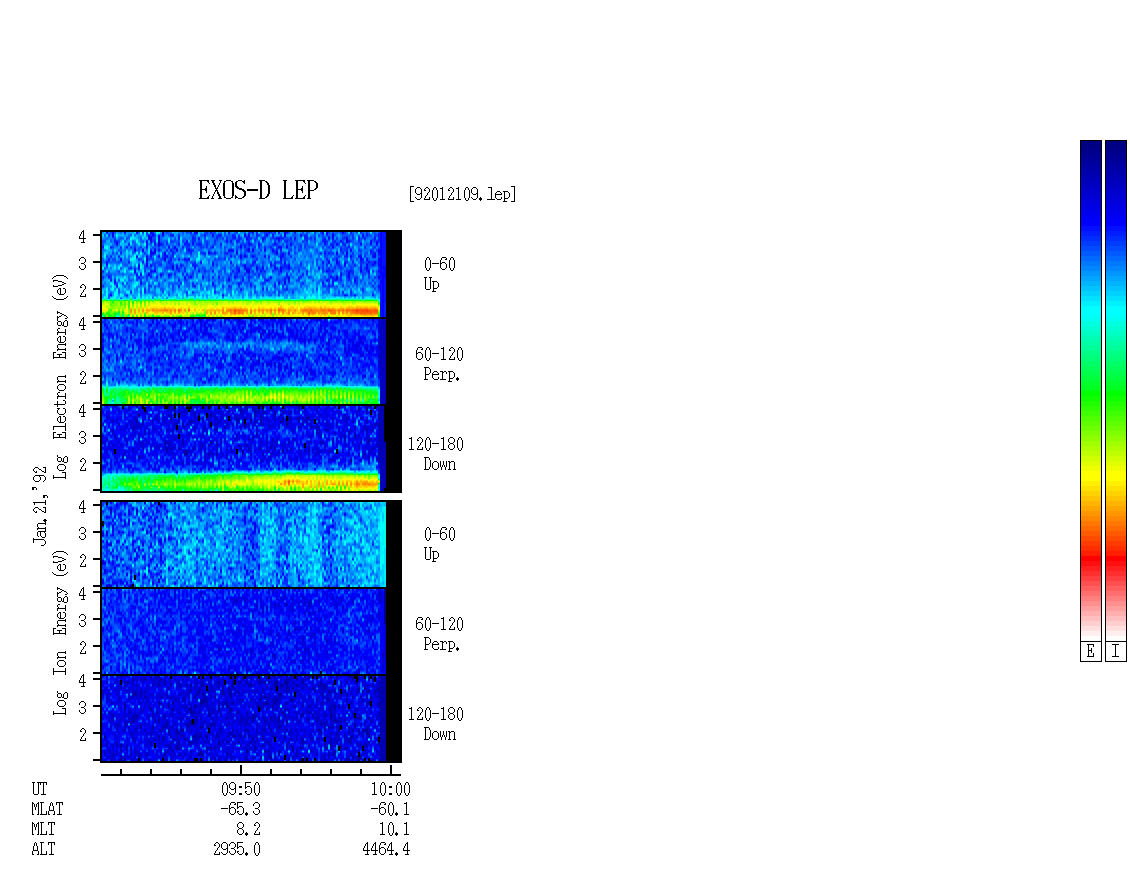1130x875 pixels.
Task: Click the electron 0-60 Up spectrogram panel
Action: click(x=251, y=274)
